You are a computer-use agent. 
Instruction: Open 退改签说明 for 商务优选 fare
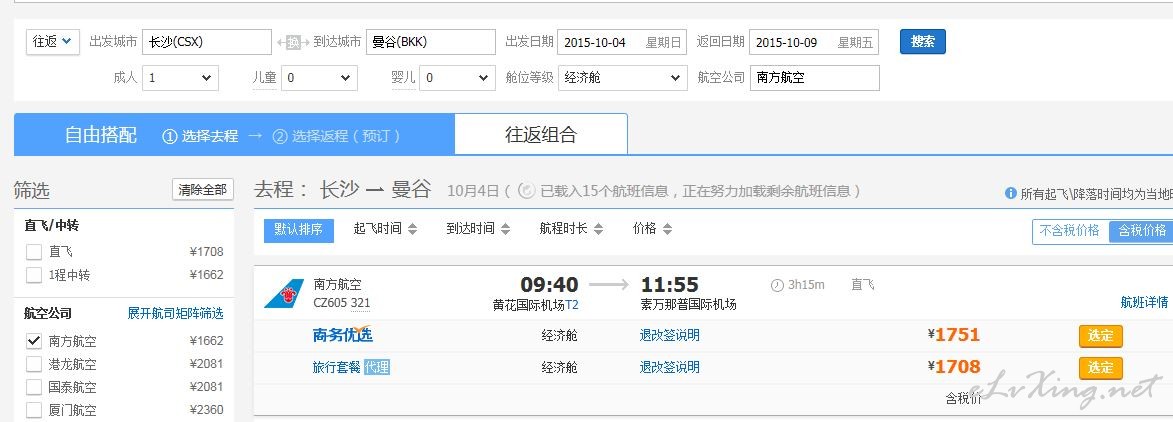pos(670,335)
